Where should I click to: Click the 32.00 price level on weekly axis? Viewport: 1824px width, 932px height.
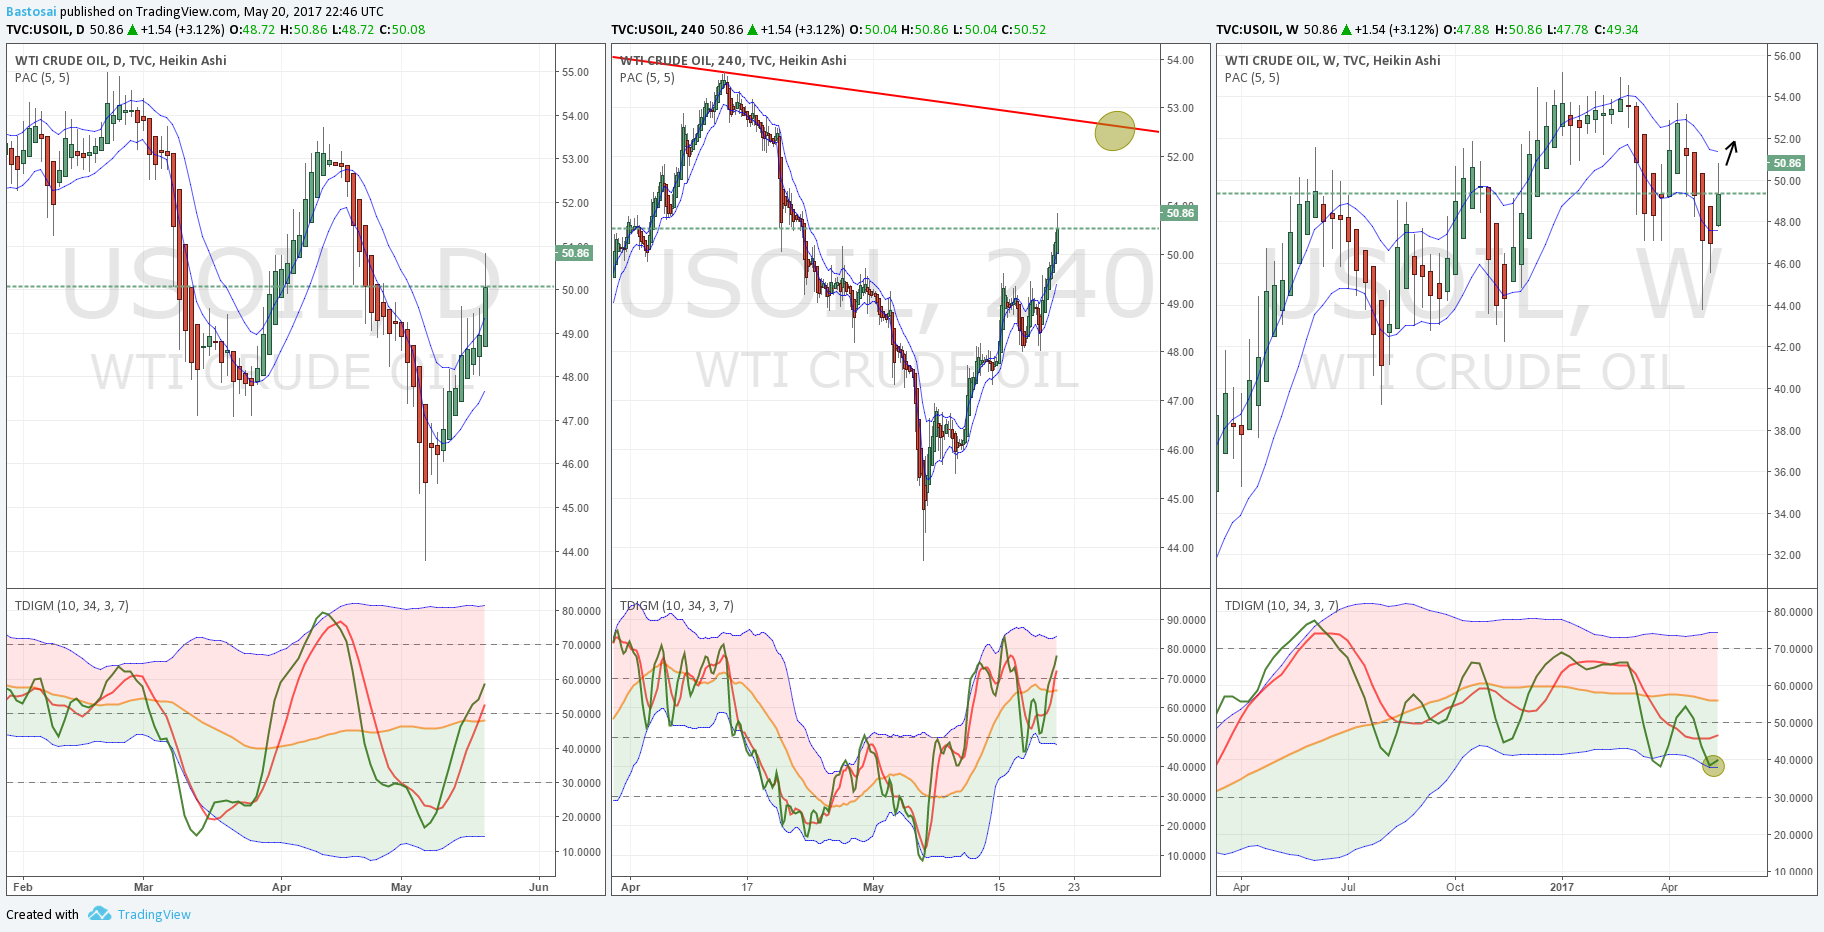tap(1787, 555)
